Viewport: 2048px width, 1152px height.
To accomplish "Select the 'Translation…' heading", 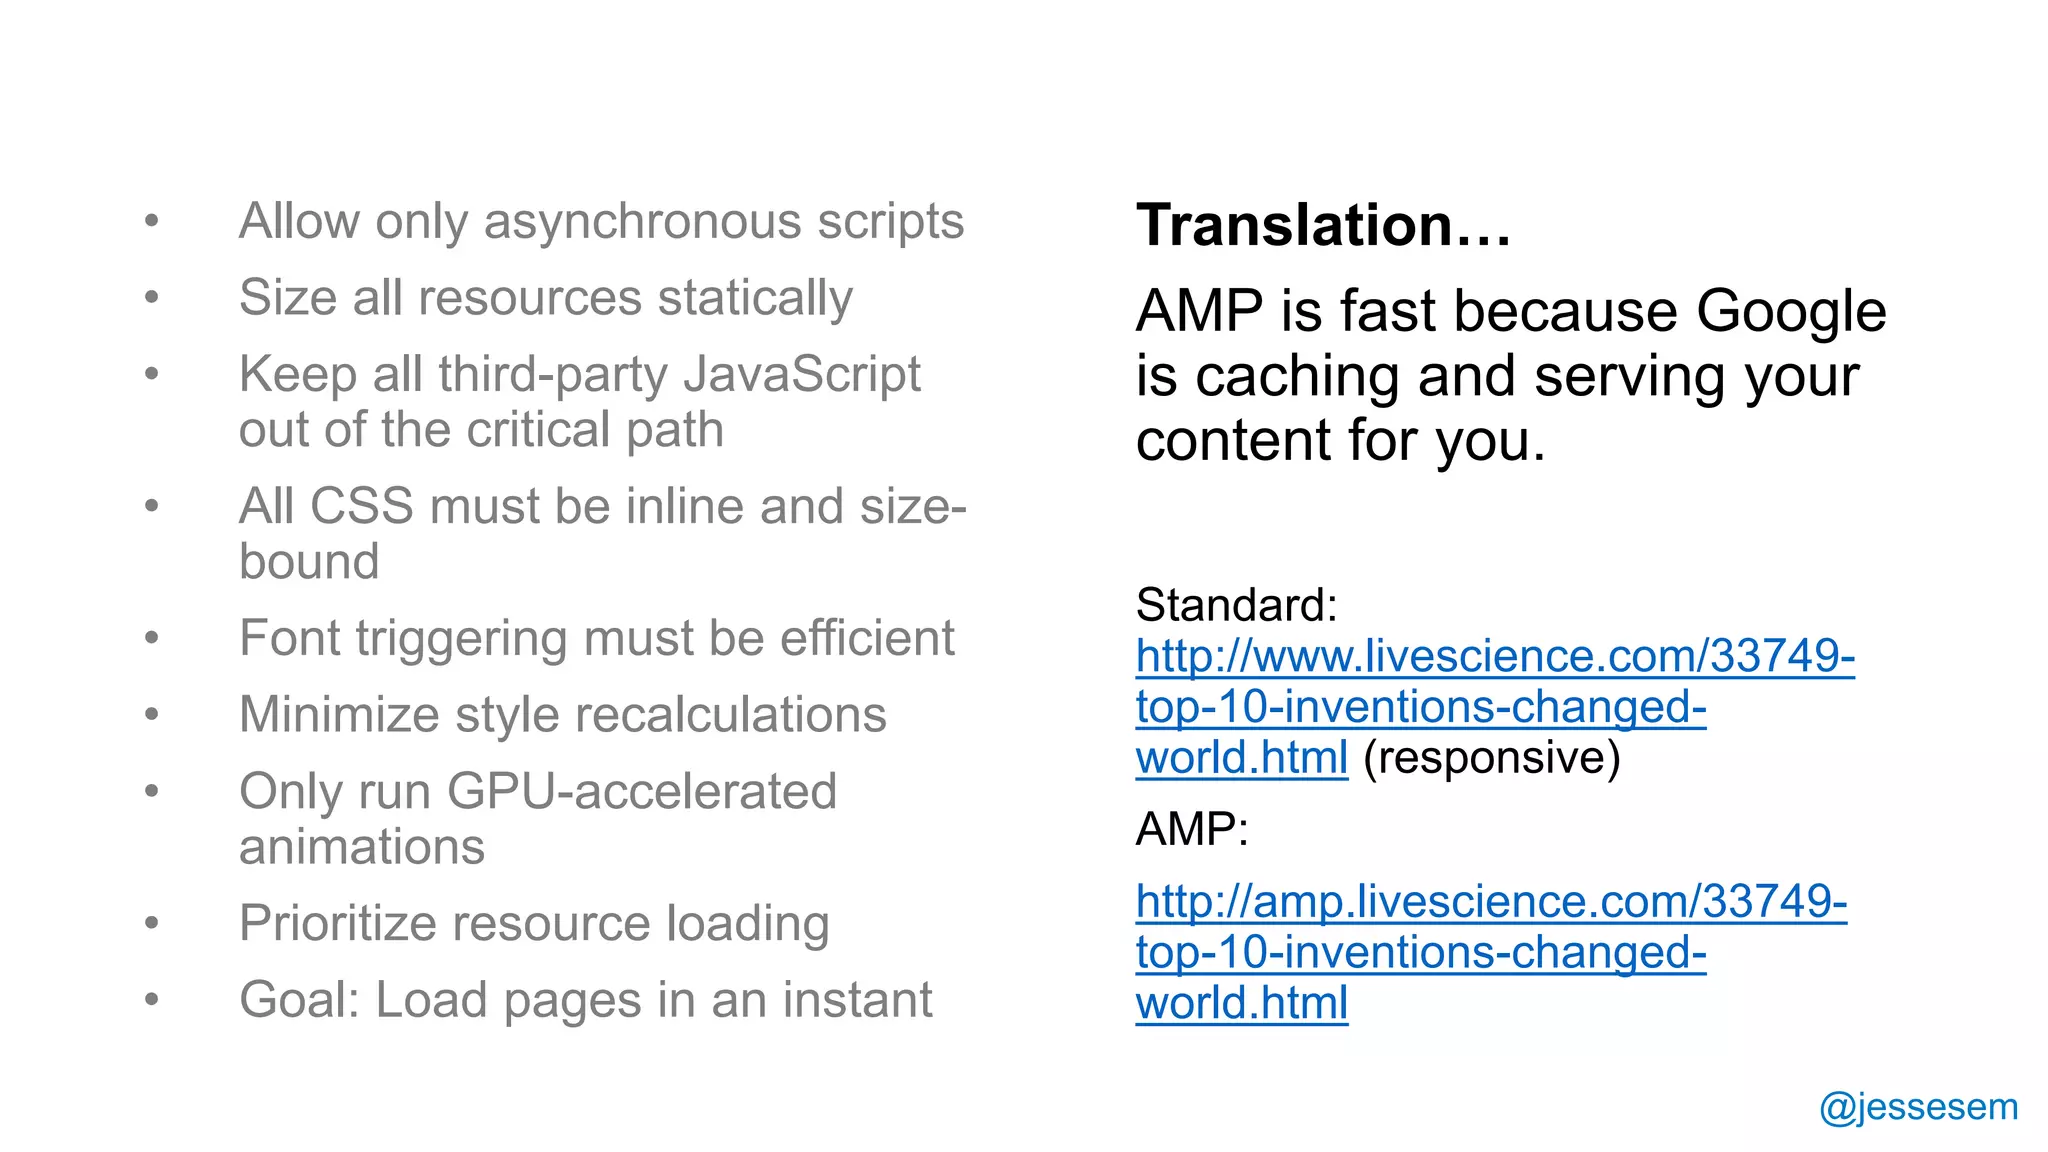I will (x=1323, y=225).
